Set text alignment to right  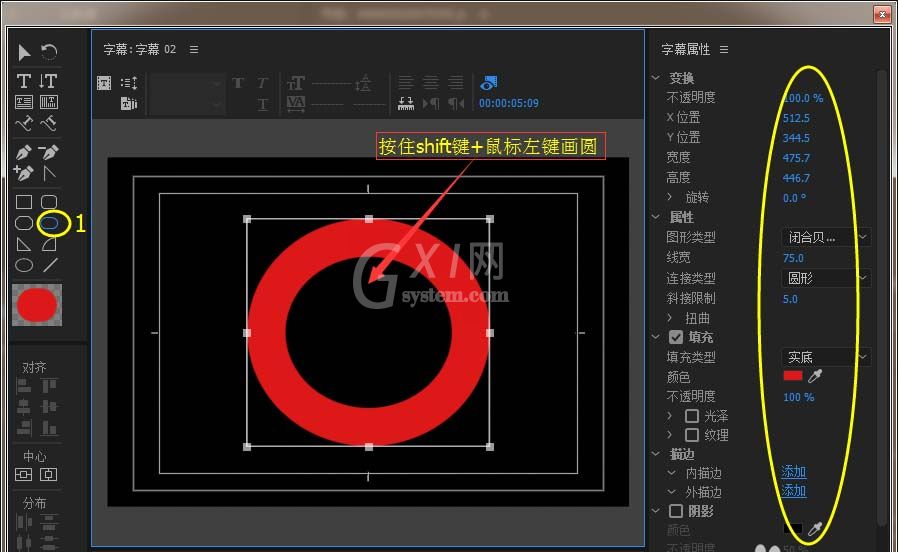[x=456, y=83]
